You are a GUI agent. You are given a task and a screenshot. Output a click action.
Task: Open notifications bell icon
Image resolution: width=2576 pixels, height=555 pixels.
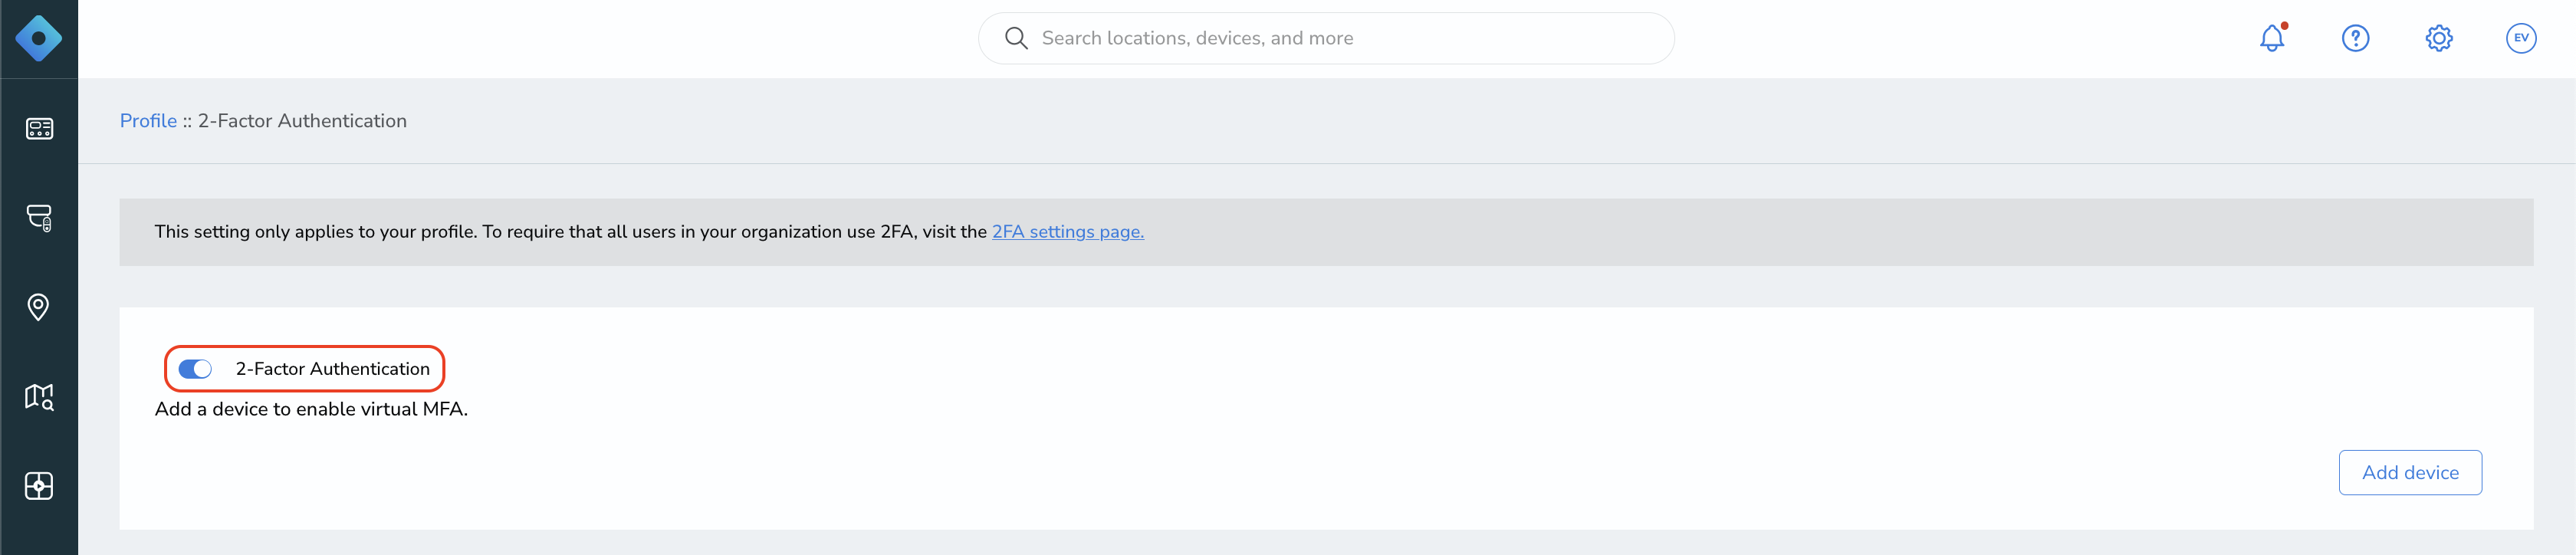click(2272, 38)
